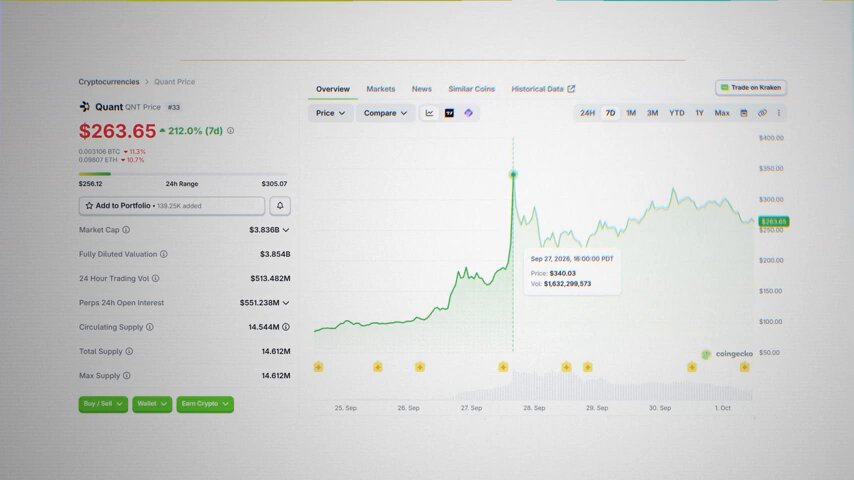Open the Buy / Sell dropdown button
The width and height of the screenshot is (854, 480).
[x=103, y=404]
